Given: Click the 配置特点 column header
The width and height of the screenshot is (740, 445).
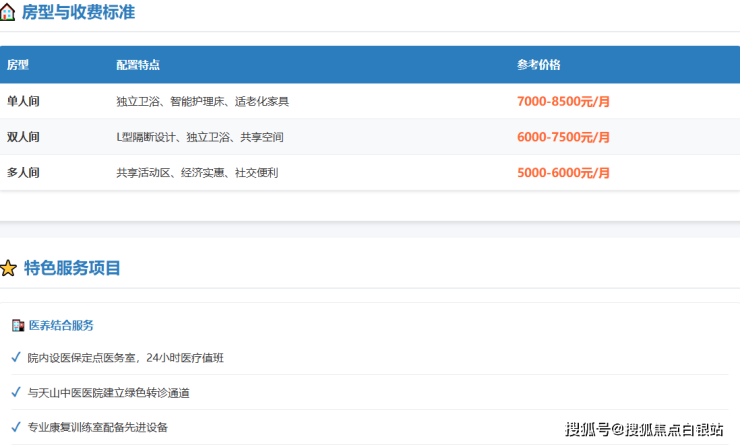Looking at the screenshot, I should 138,65.
